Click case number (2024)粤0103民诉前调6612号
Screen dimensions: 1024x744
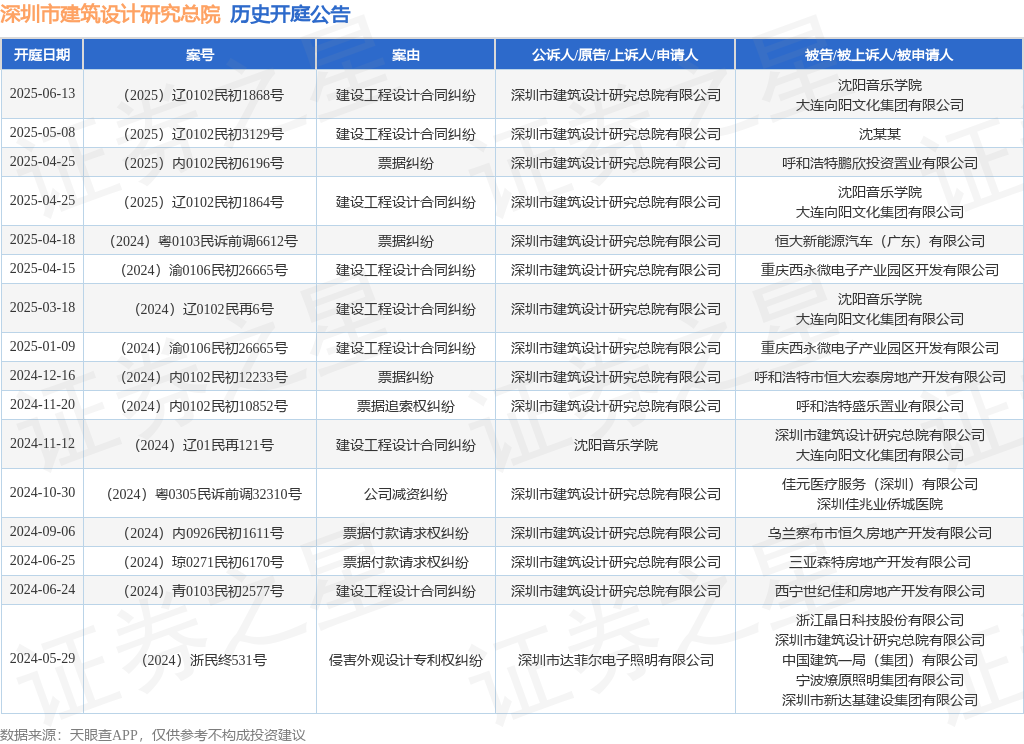[x=203, y=242]
